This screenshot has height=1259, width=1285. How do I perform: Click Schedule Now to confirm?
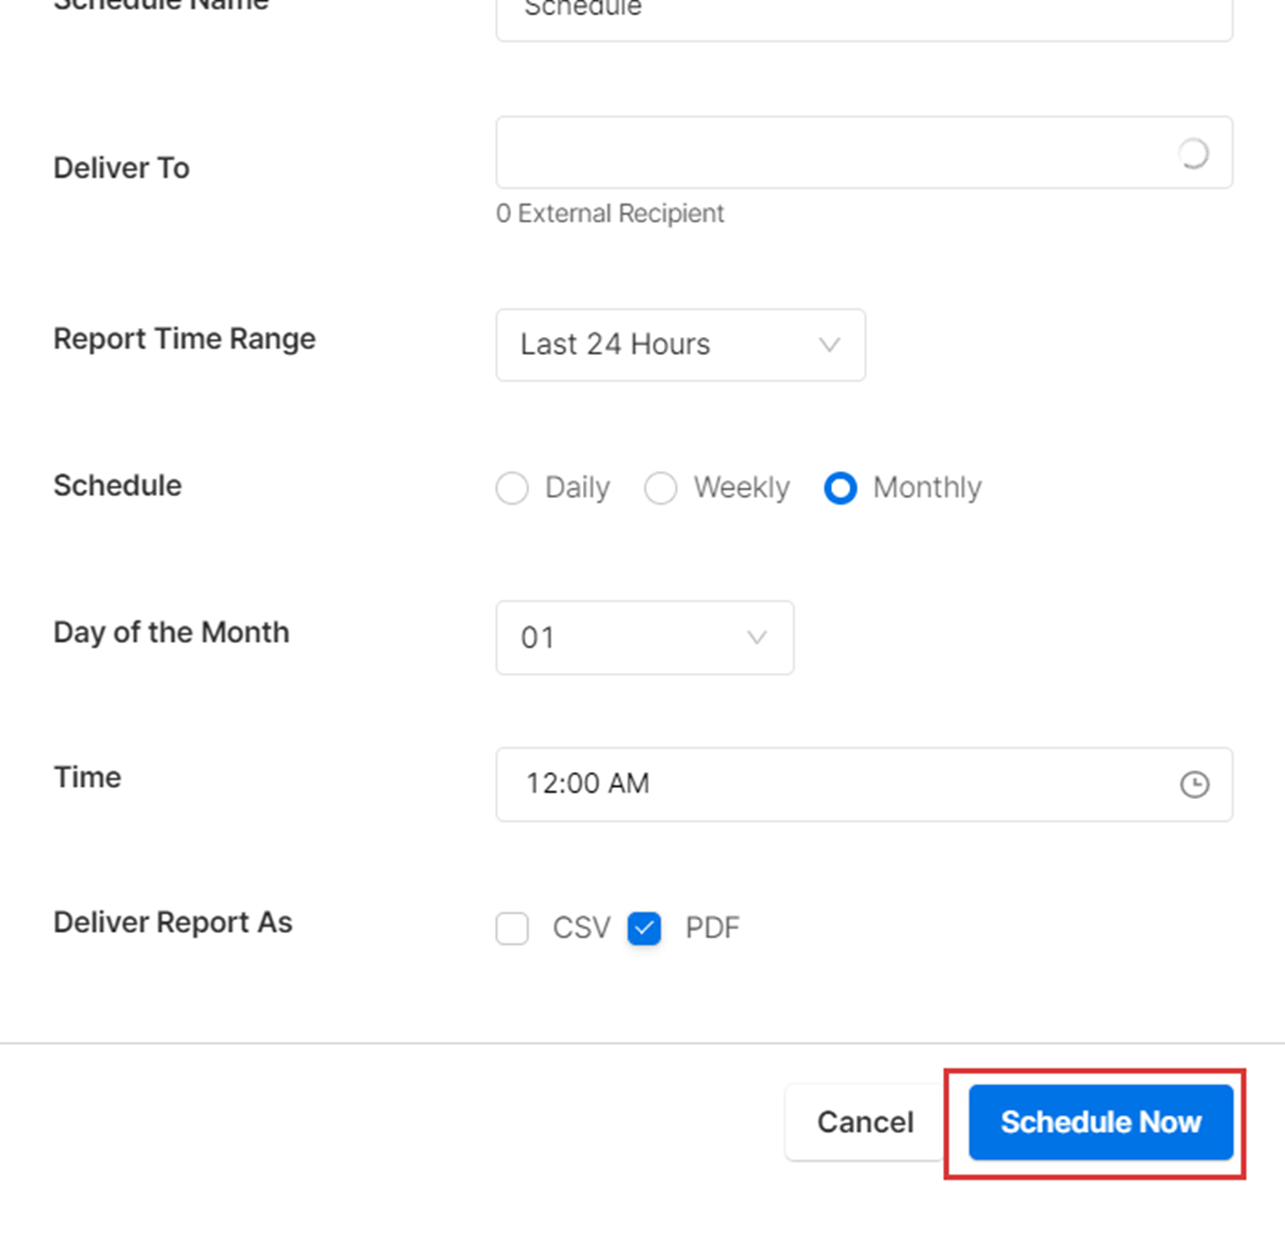click(x=1100, y=1122)
